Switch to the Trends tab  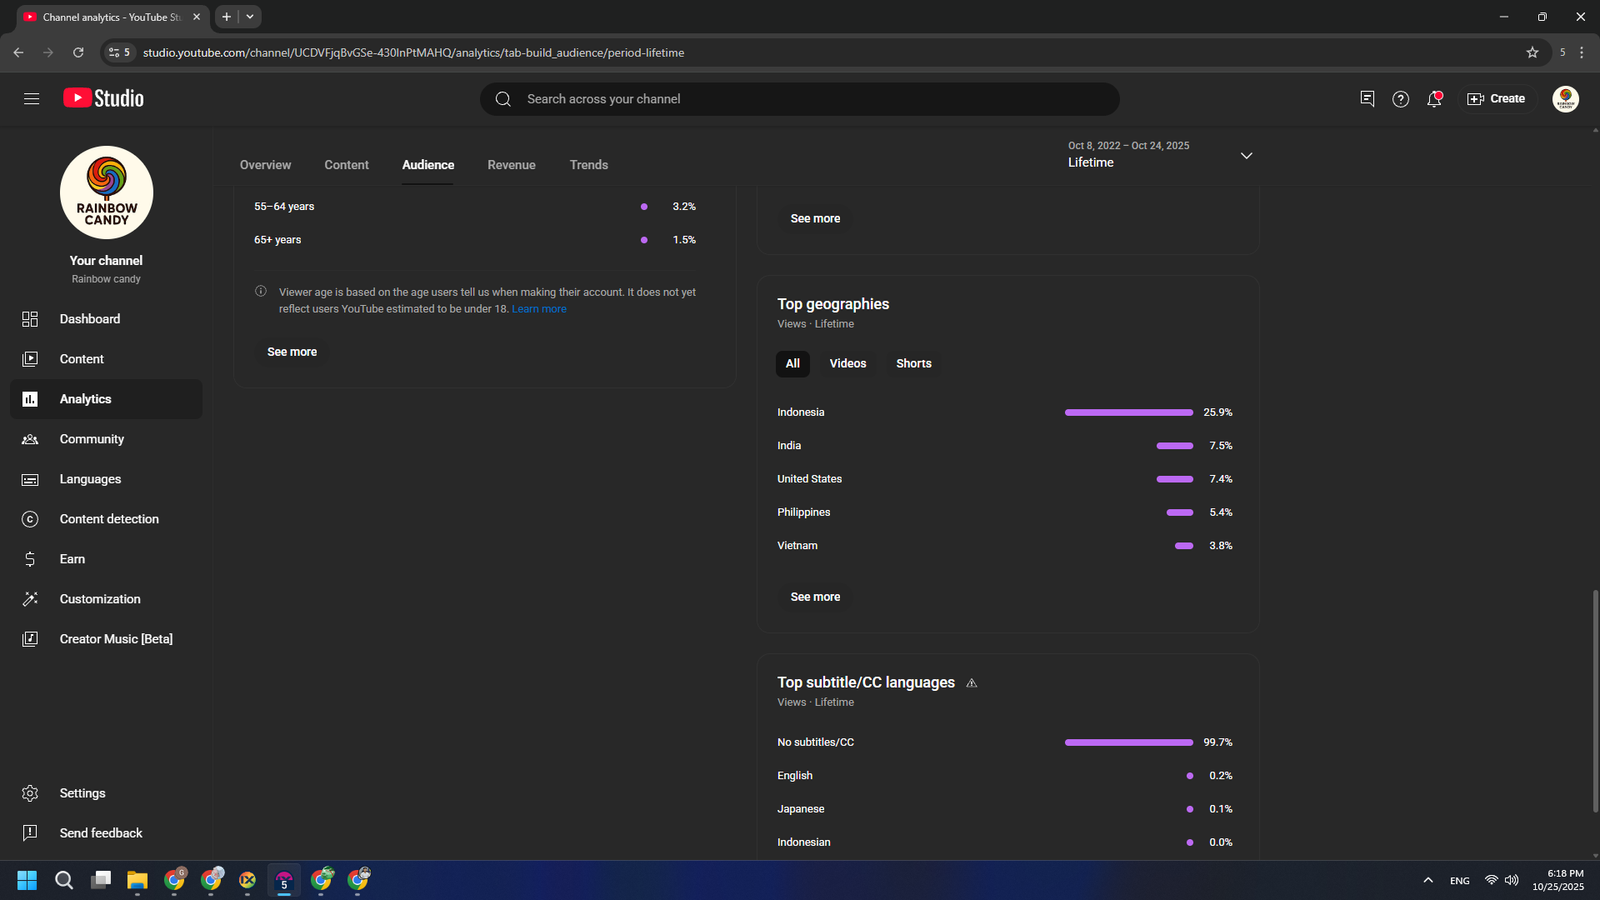click(588, 165)
